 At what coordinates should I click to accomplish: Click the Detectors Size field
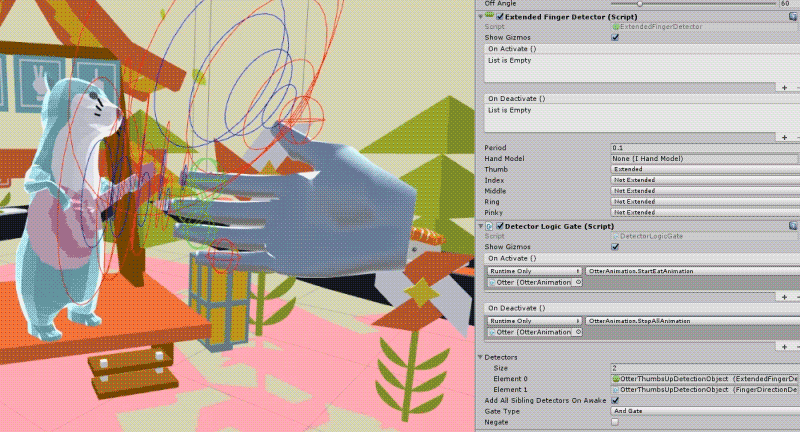[705, 368]
